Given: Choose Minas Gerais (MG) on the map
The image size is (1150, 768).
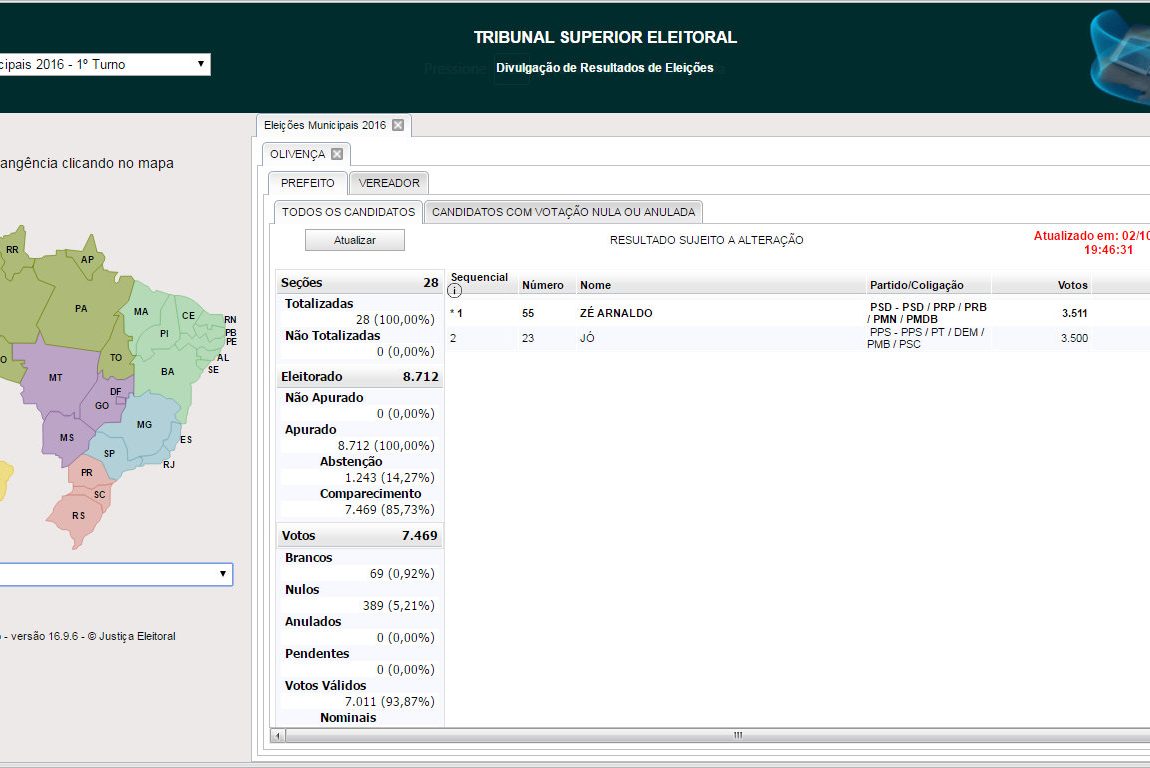Looking at the screenshot, I should coord(144,425).
